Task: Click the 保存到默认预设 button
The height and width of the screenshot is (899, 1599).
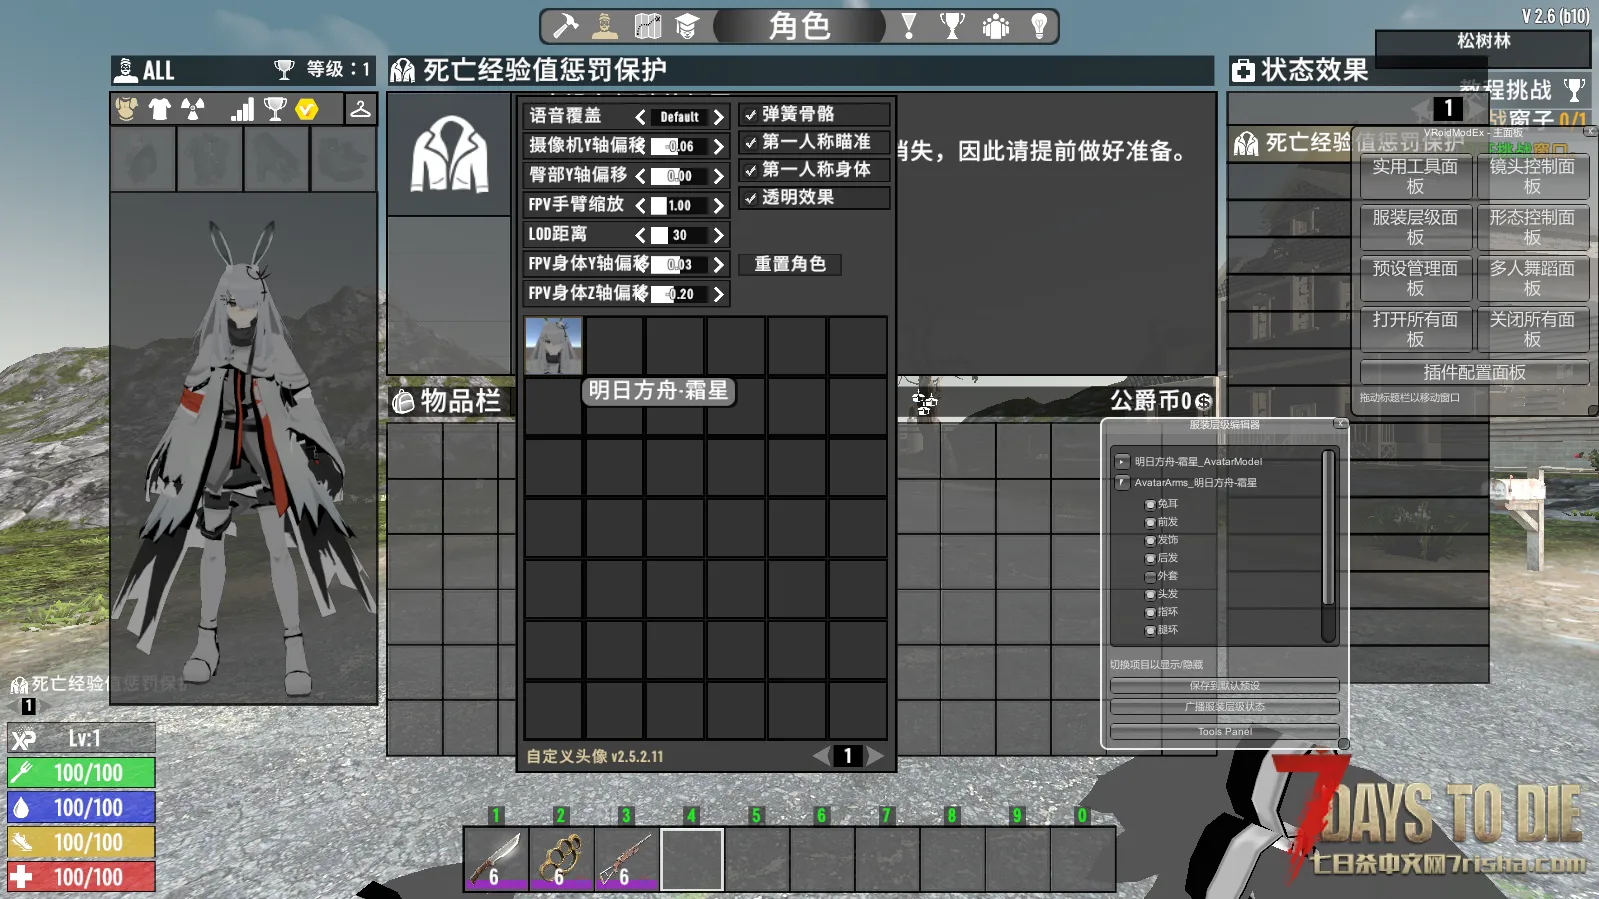Action: pyautogui.click(x=1224, y=686)
